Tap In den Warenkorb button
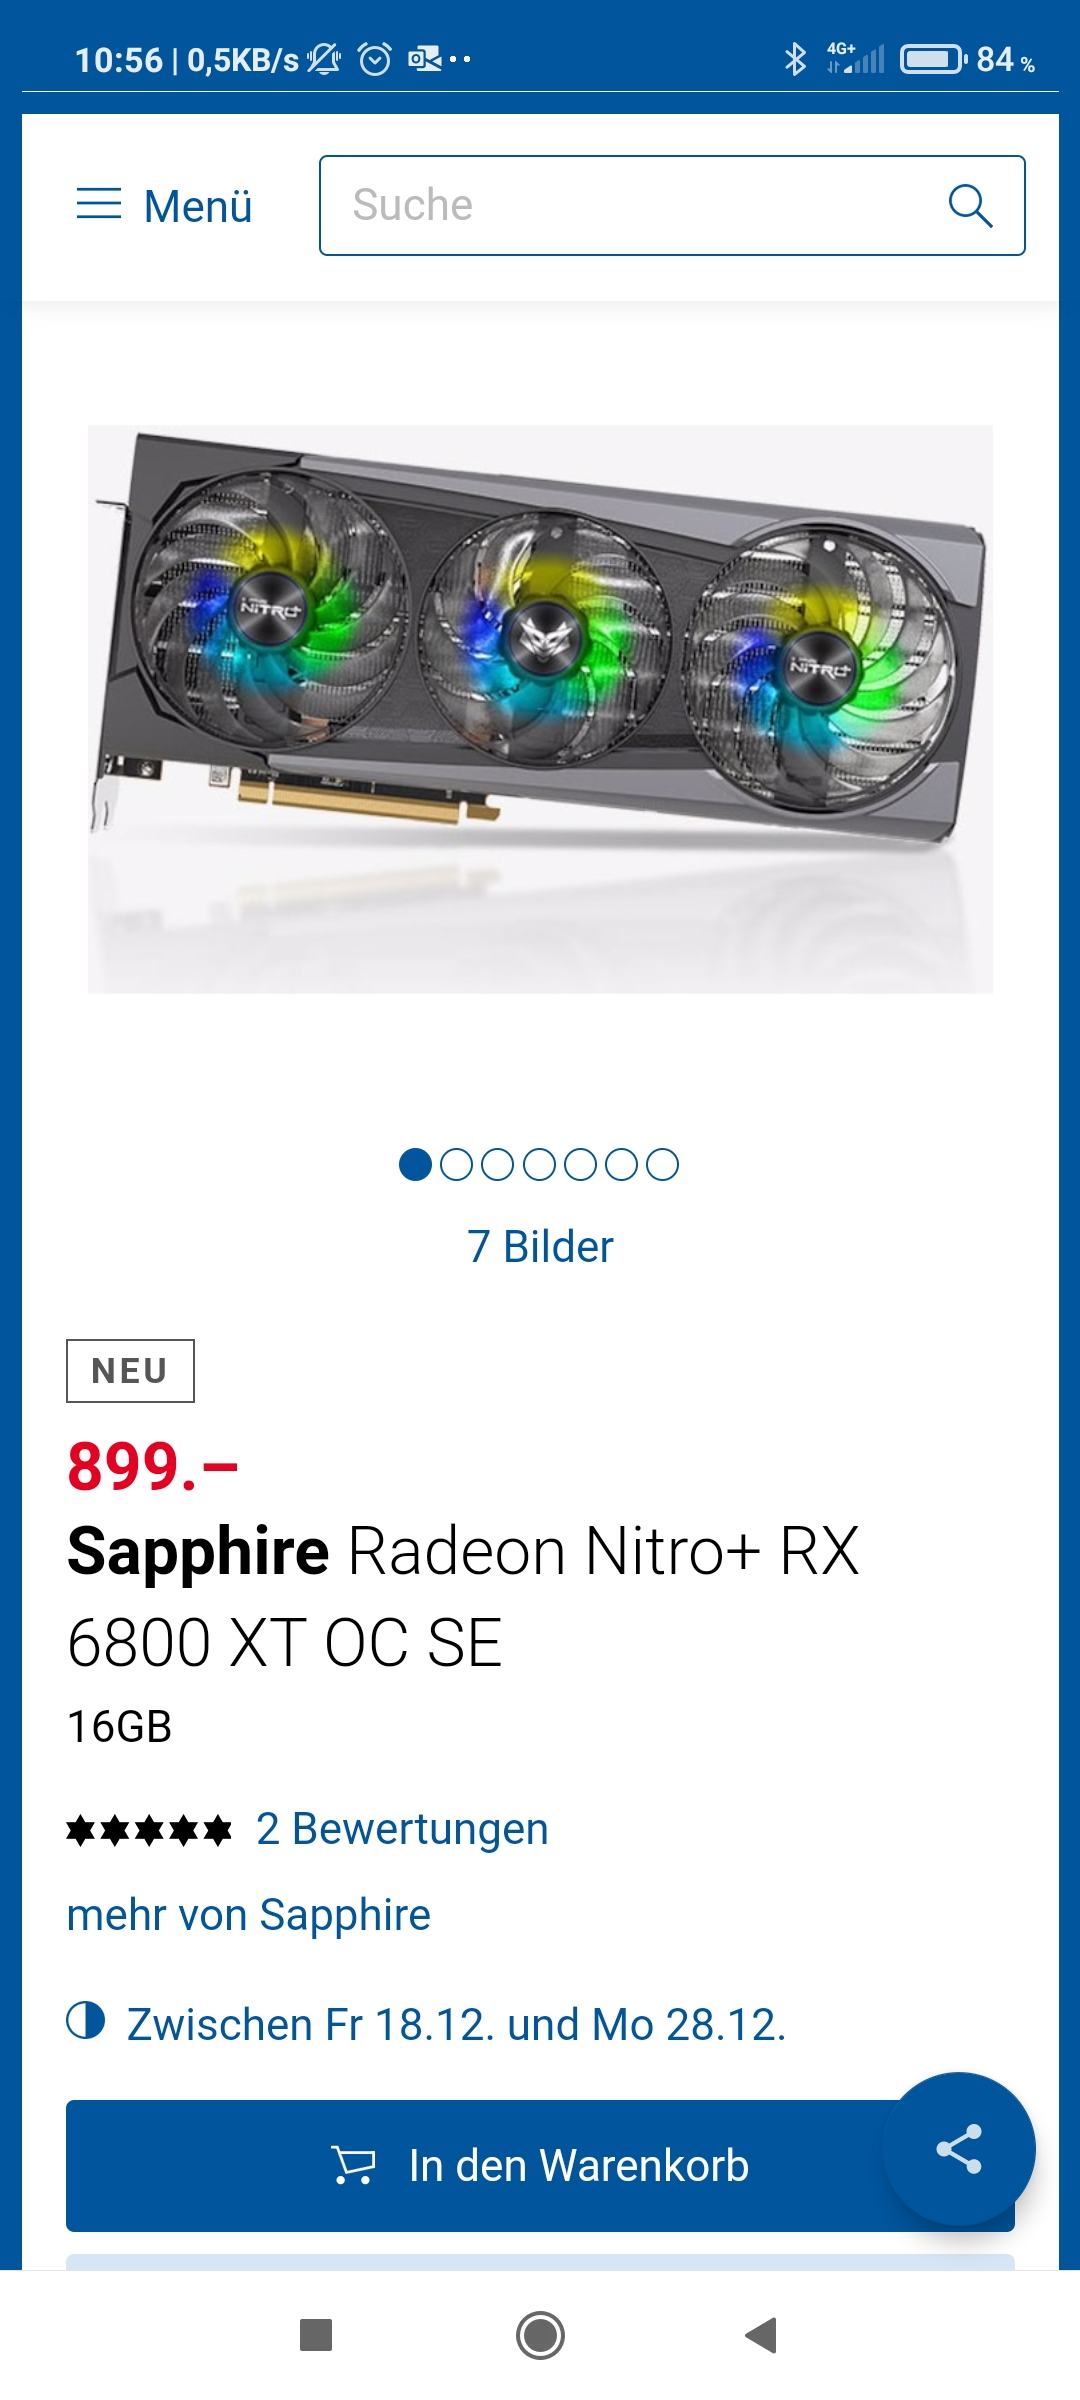The image size is (1080, 2400). pyautogui.click(x=540, y=2166)
